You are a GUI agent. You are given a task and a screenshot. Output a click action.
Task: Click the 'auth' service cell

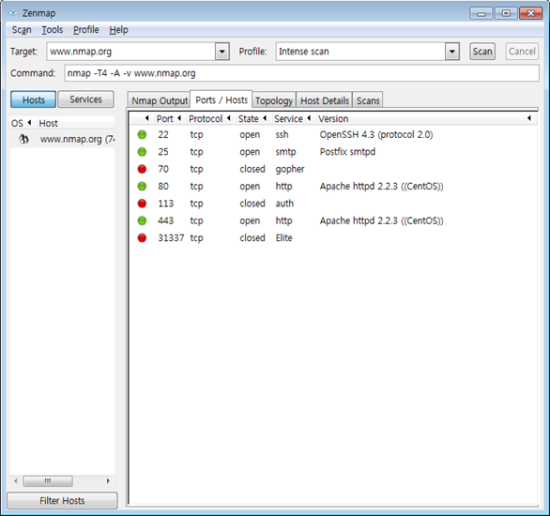coord(284,203)
